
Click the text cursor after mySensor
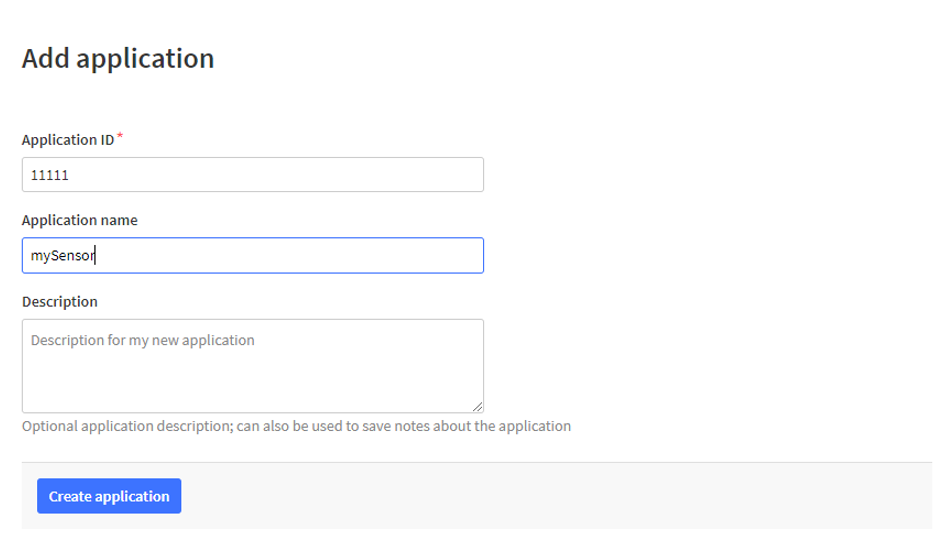tap(97, 256)
